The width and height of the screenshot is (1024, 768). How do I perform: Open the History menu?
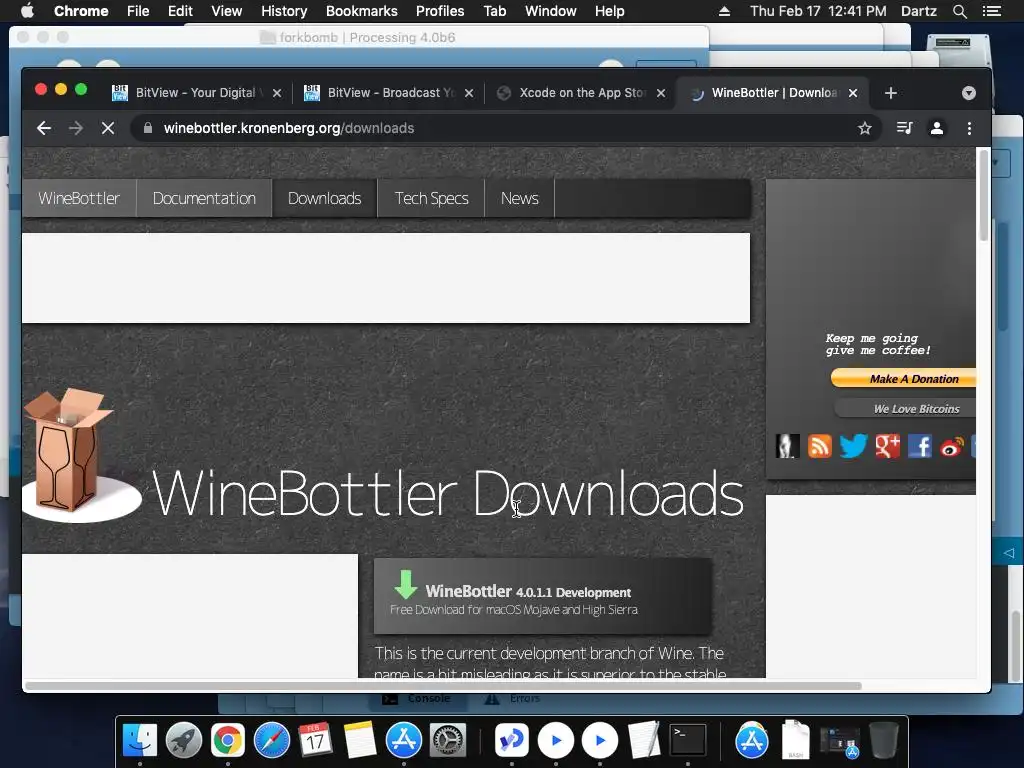point(284,11)
